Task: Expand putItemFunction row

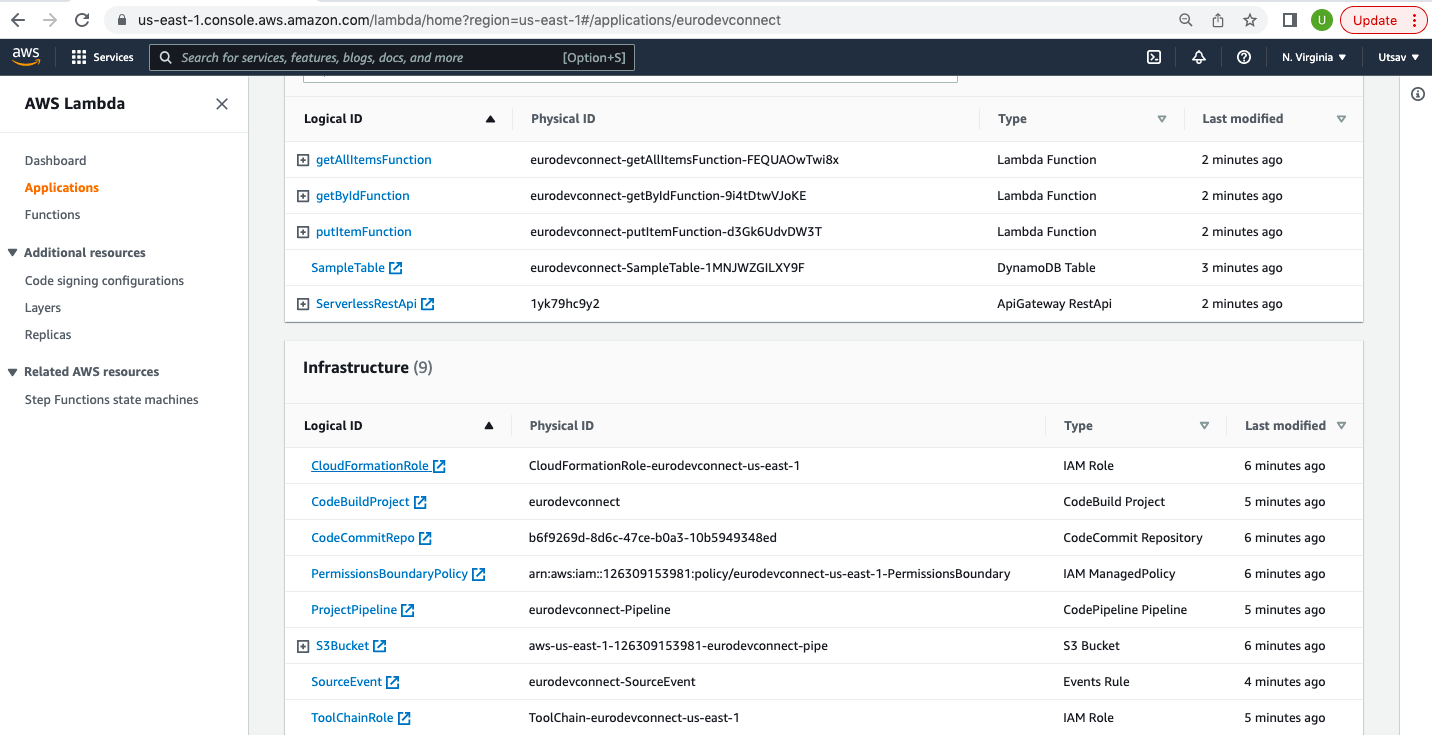Action: (x=303, y=232)
